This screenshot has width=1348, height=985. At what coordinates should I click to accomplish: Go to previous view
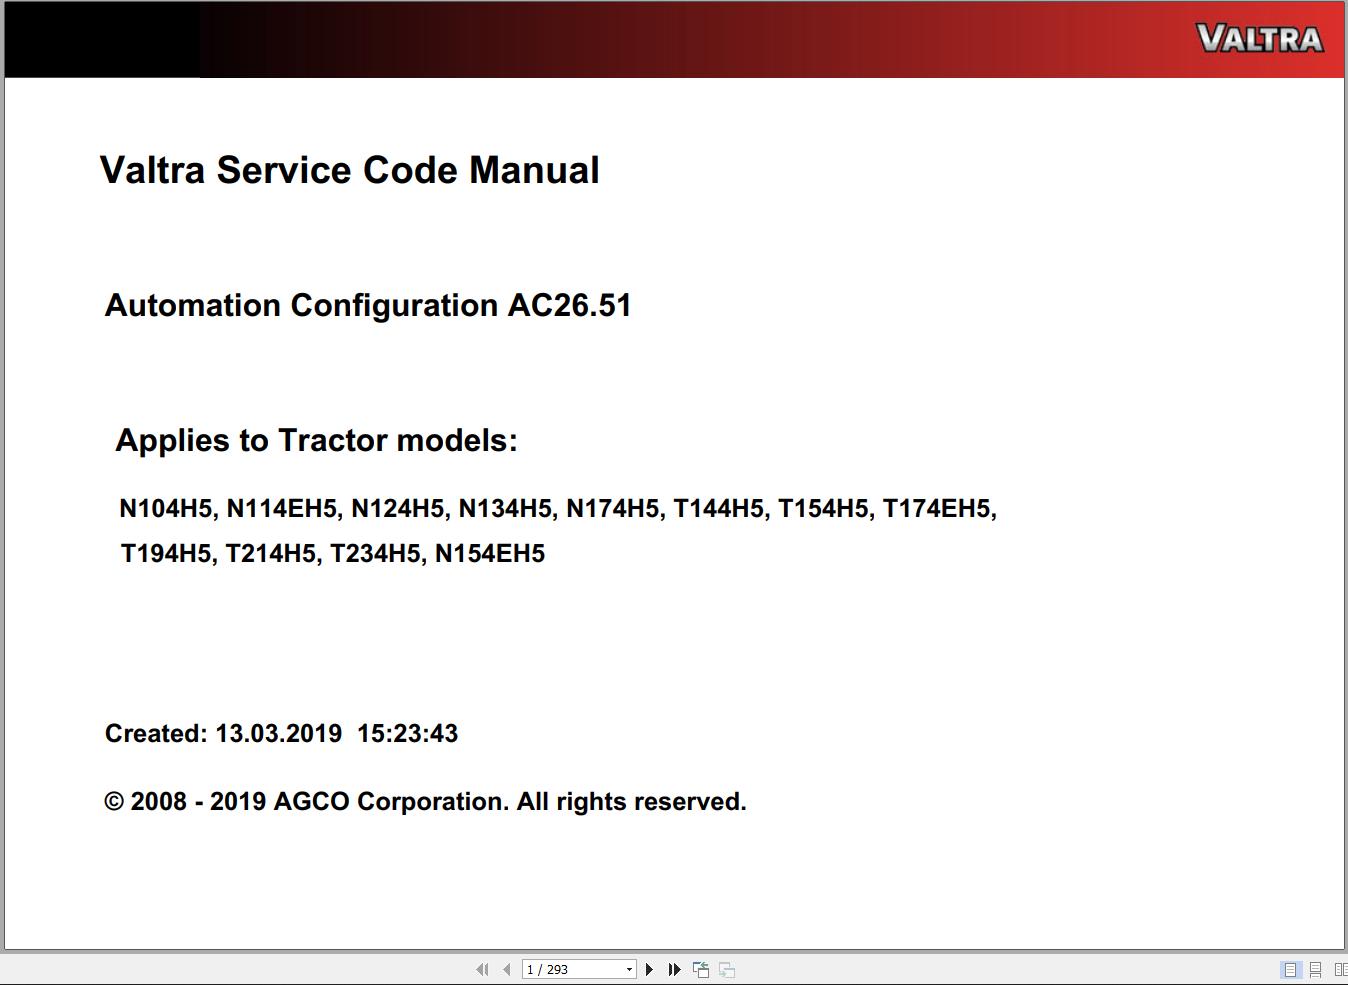point(701,969)
